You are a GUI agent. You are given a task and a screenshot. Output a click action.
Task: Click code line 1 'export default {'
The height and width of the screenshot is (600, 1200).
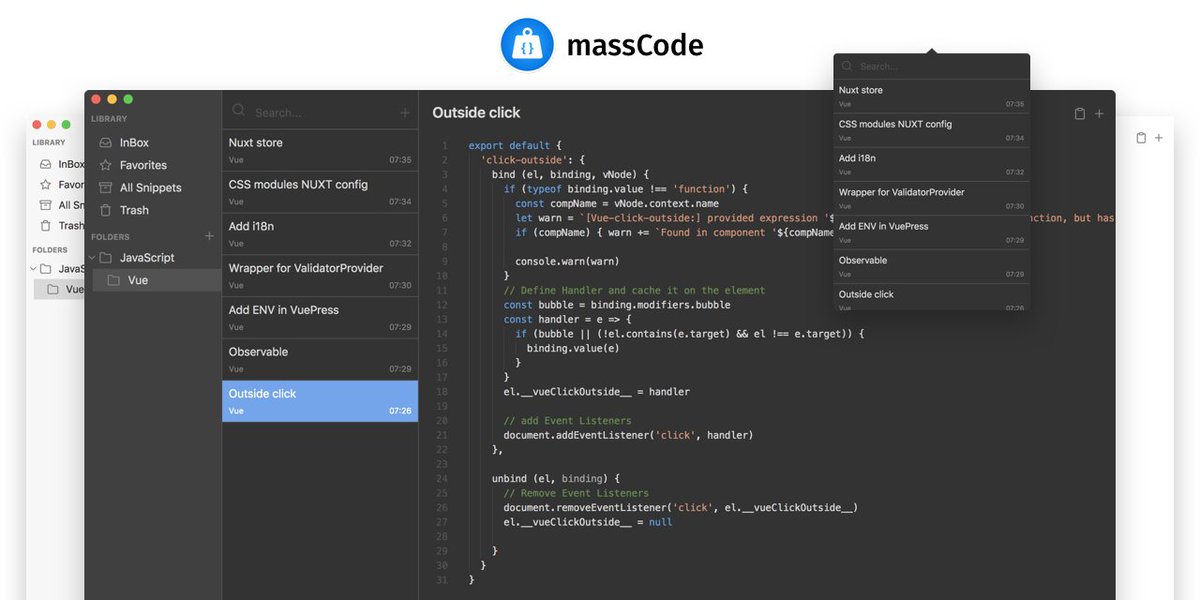coord(515,145)
